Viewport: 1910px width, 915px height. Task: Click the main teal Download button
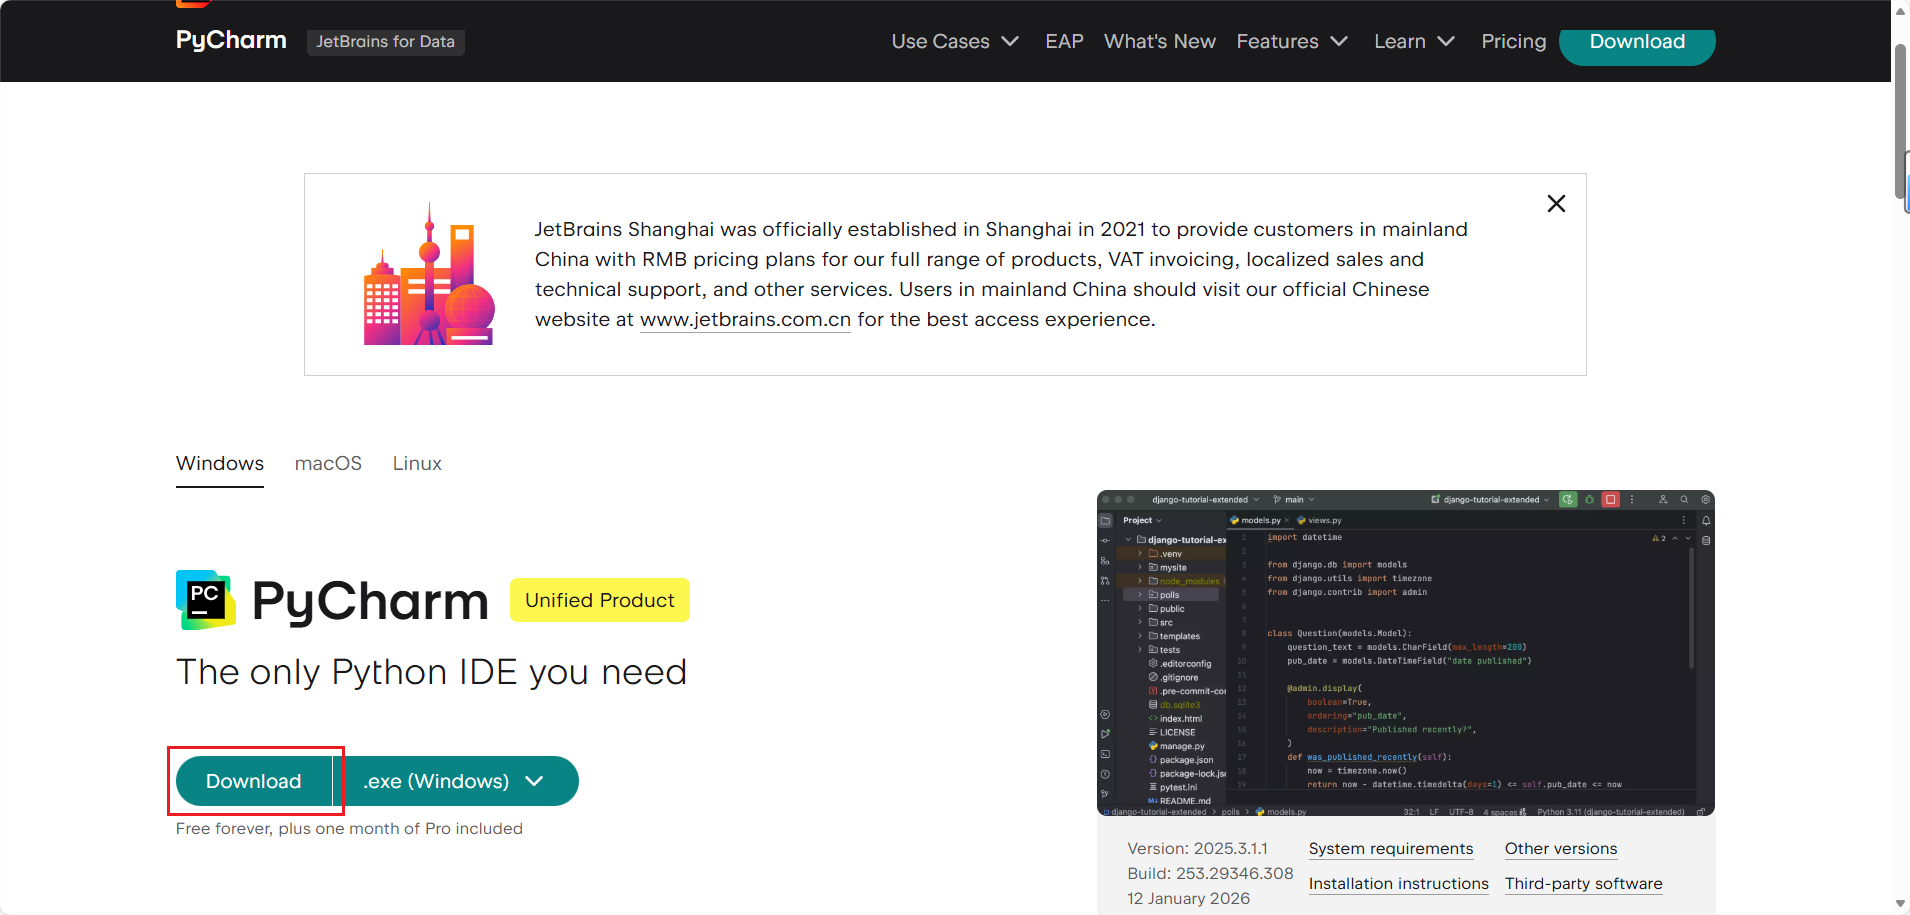[x=254, y=781]
